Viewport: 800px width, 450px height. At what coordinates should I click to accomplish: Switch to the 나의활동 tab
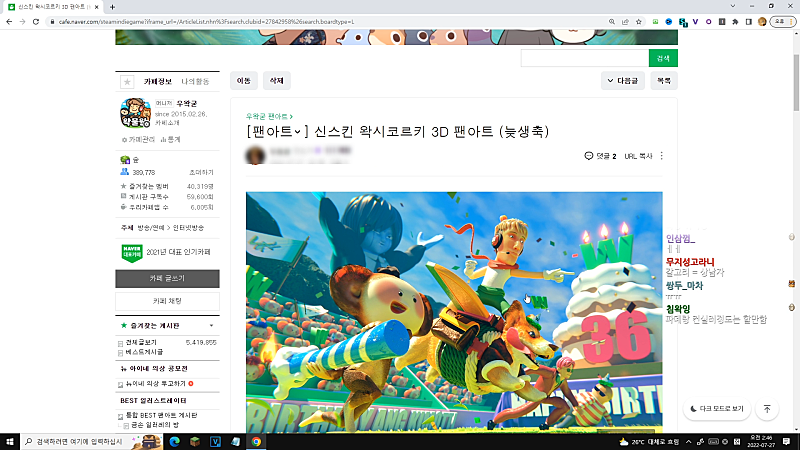coord(195,81)
